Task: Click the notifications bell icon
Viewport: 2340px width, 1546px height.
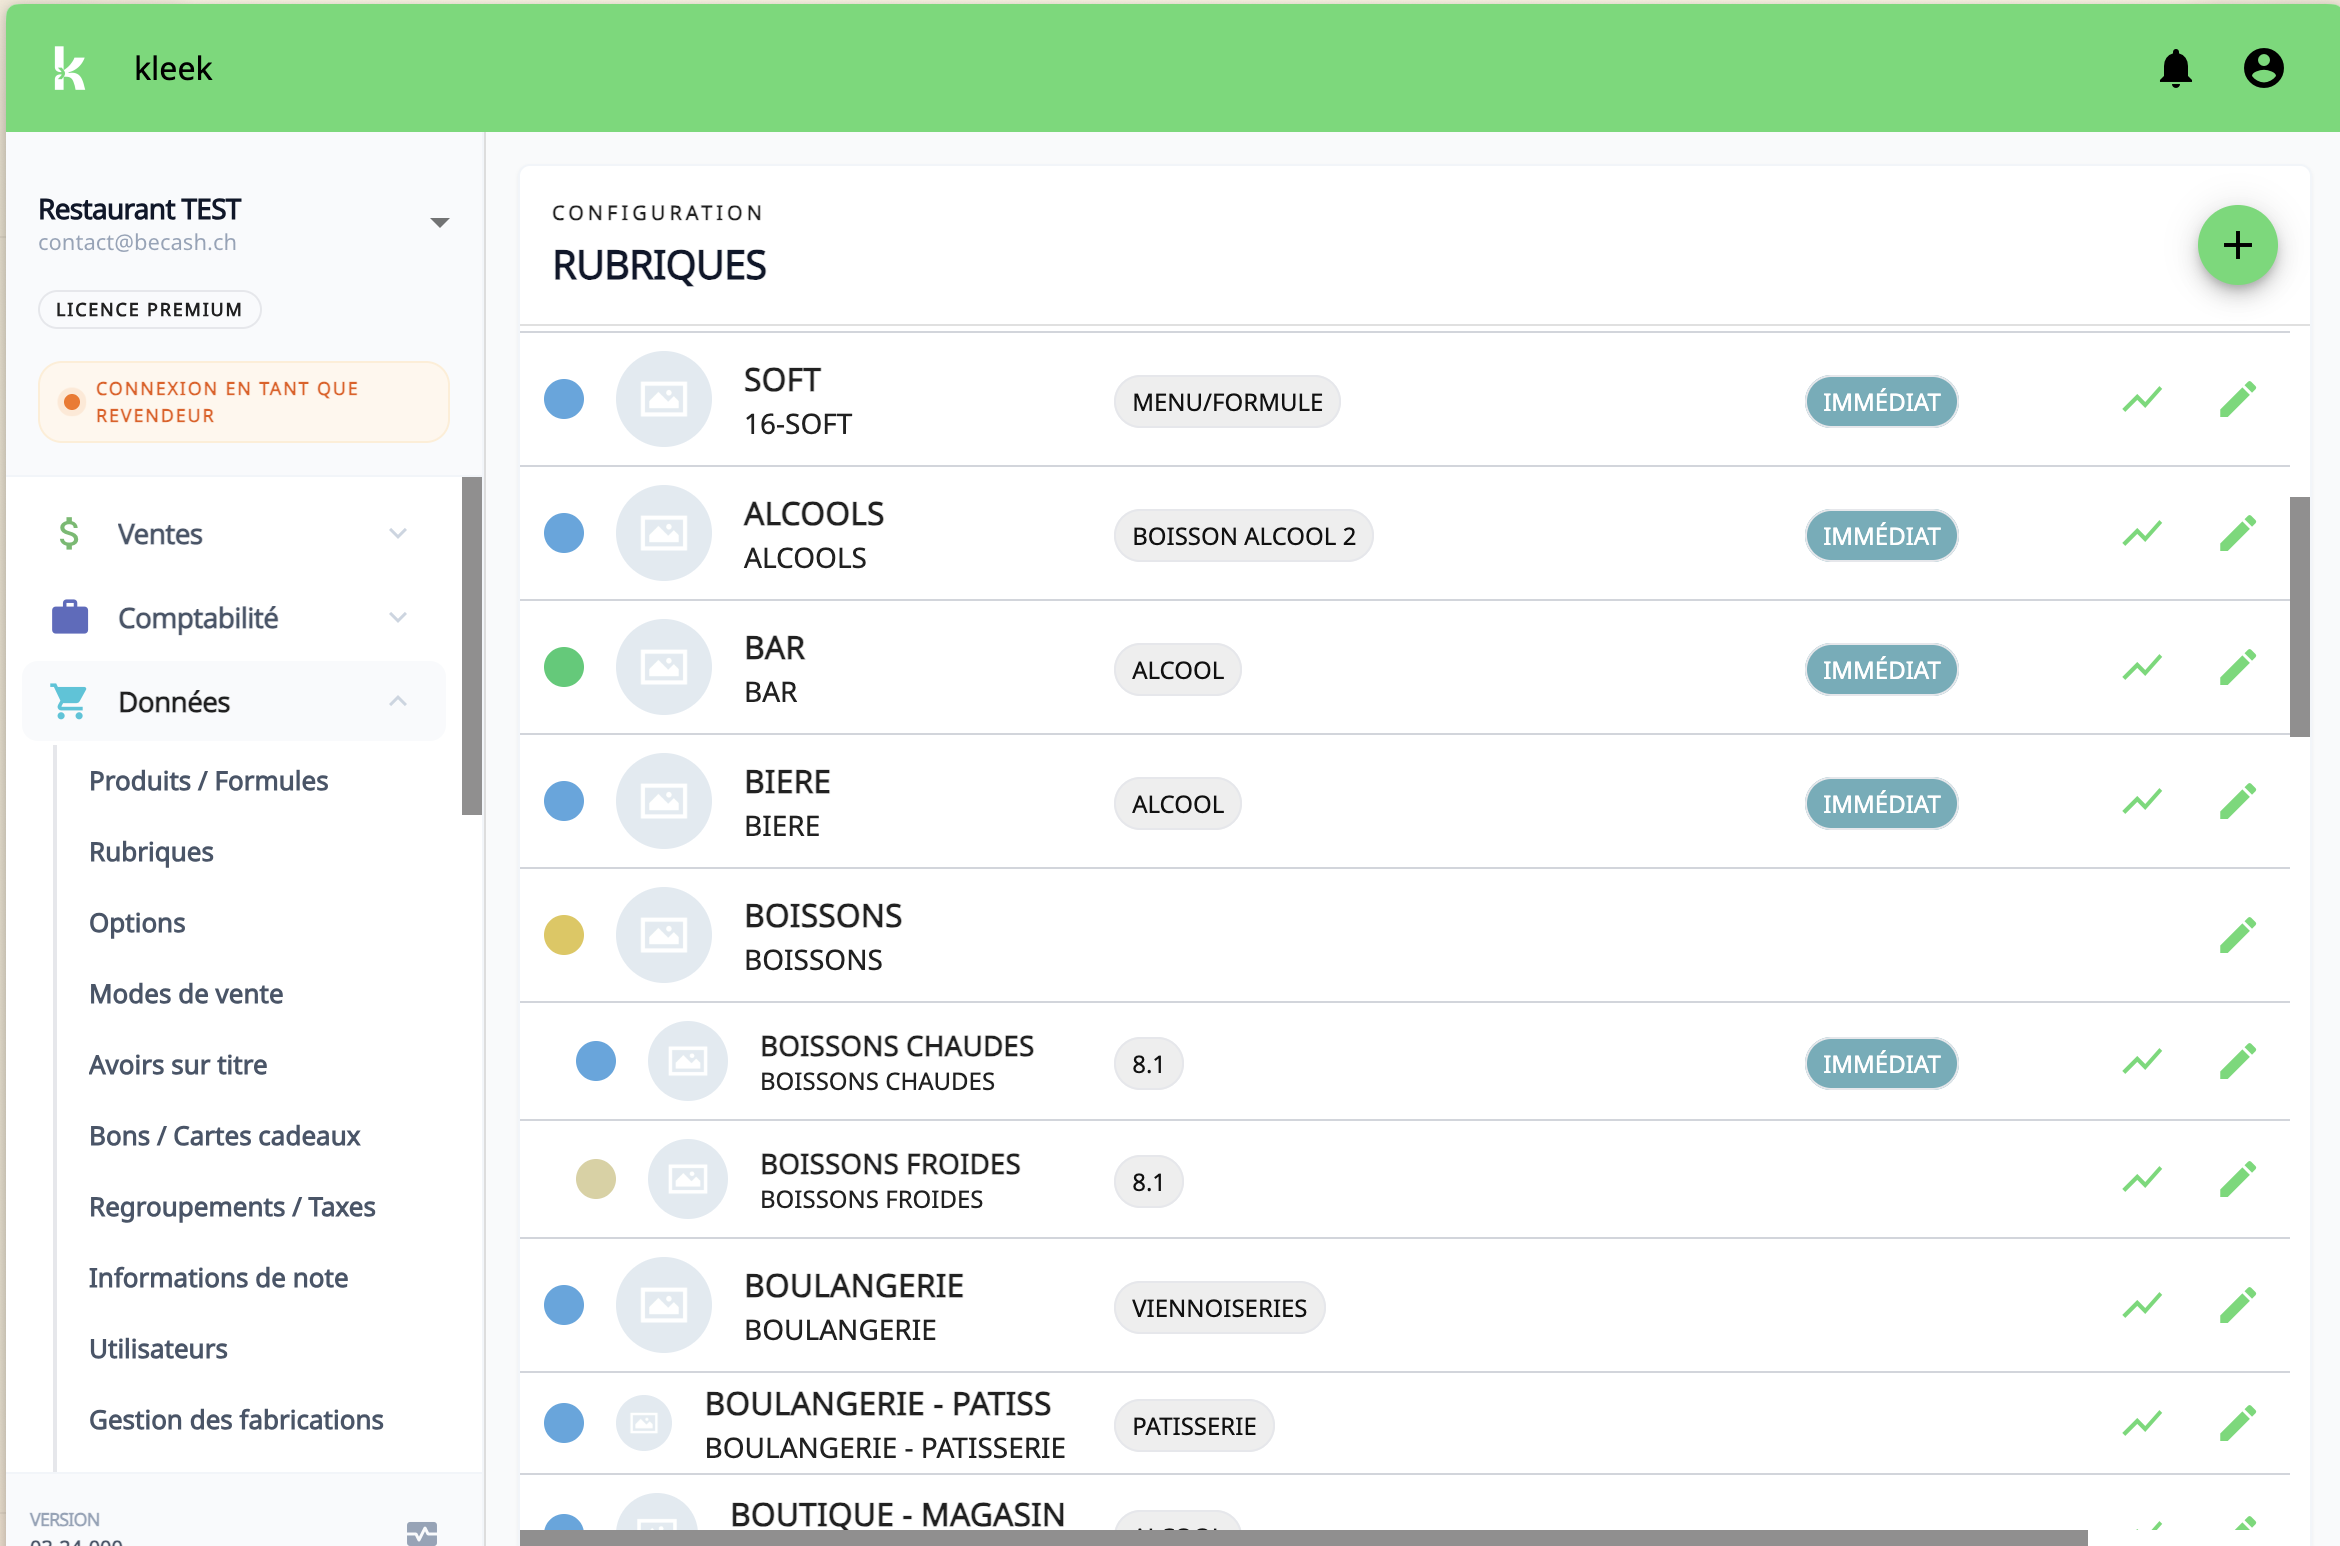Action: pos(2175,69)
